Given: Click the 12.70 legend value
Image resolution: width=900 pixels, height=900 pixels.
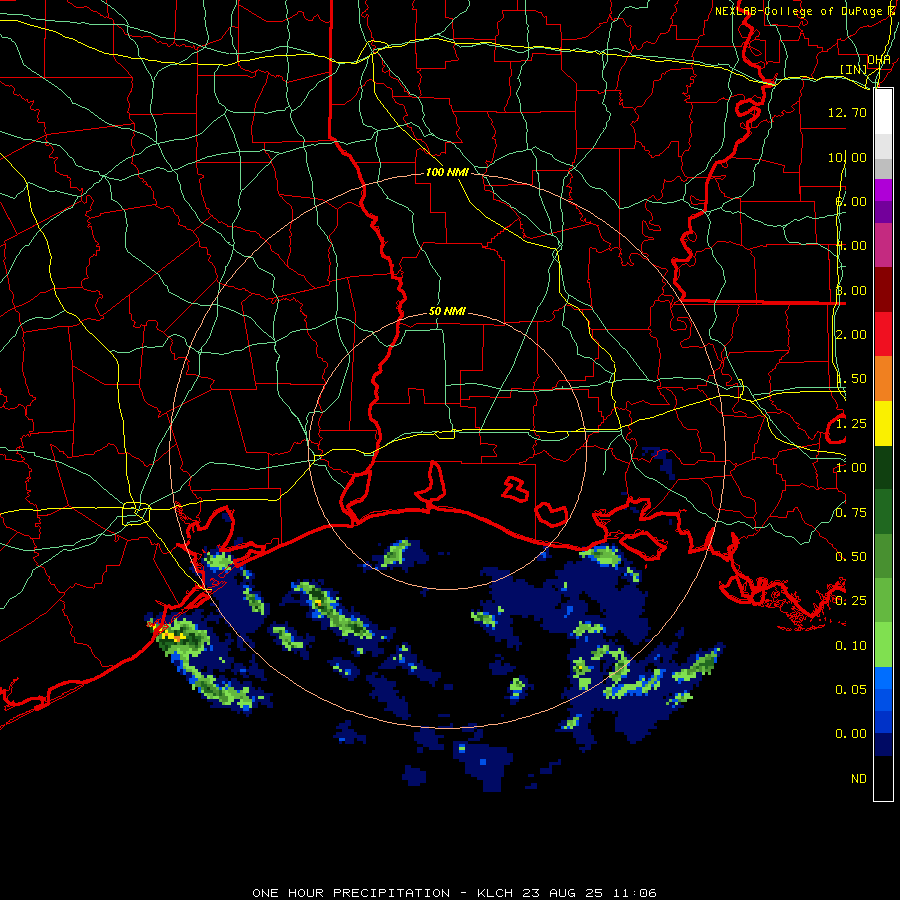Looking at the screenshot, I should (x=847, y=113).
